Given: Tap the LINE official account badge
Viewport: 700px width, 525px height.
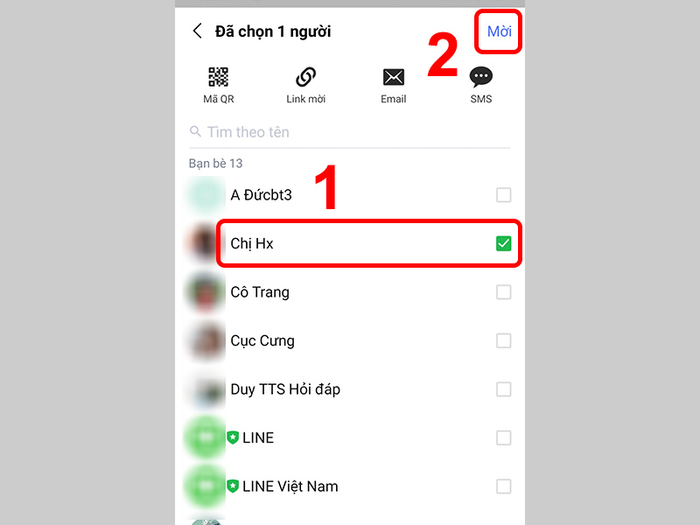Looking at the screenshot, I should [233, 438].
